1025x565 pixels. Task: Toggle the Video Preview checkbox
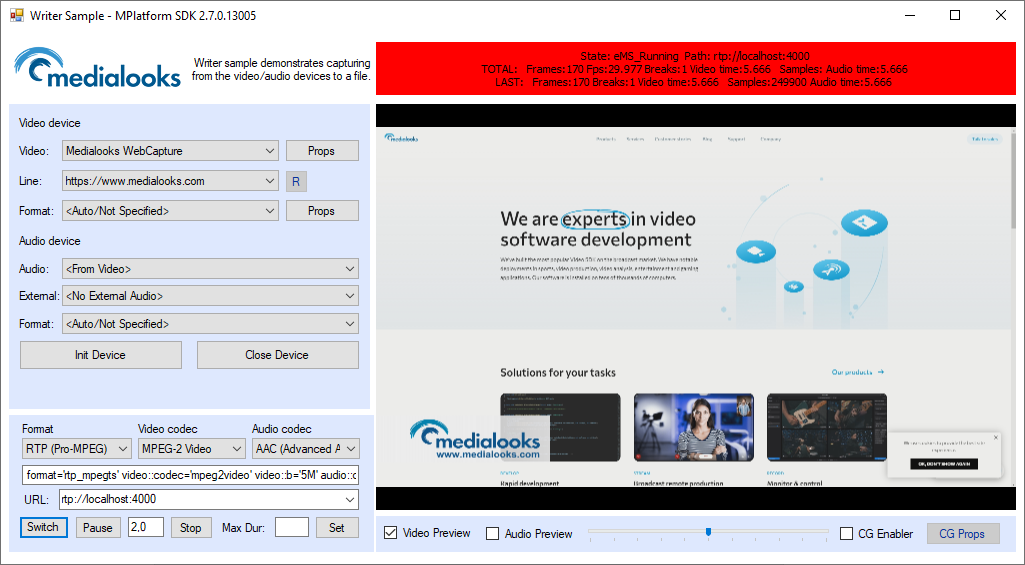(390, 533)
